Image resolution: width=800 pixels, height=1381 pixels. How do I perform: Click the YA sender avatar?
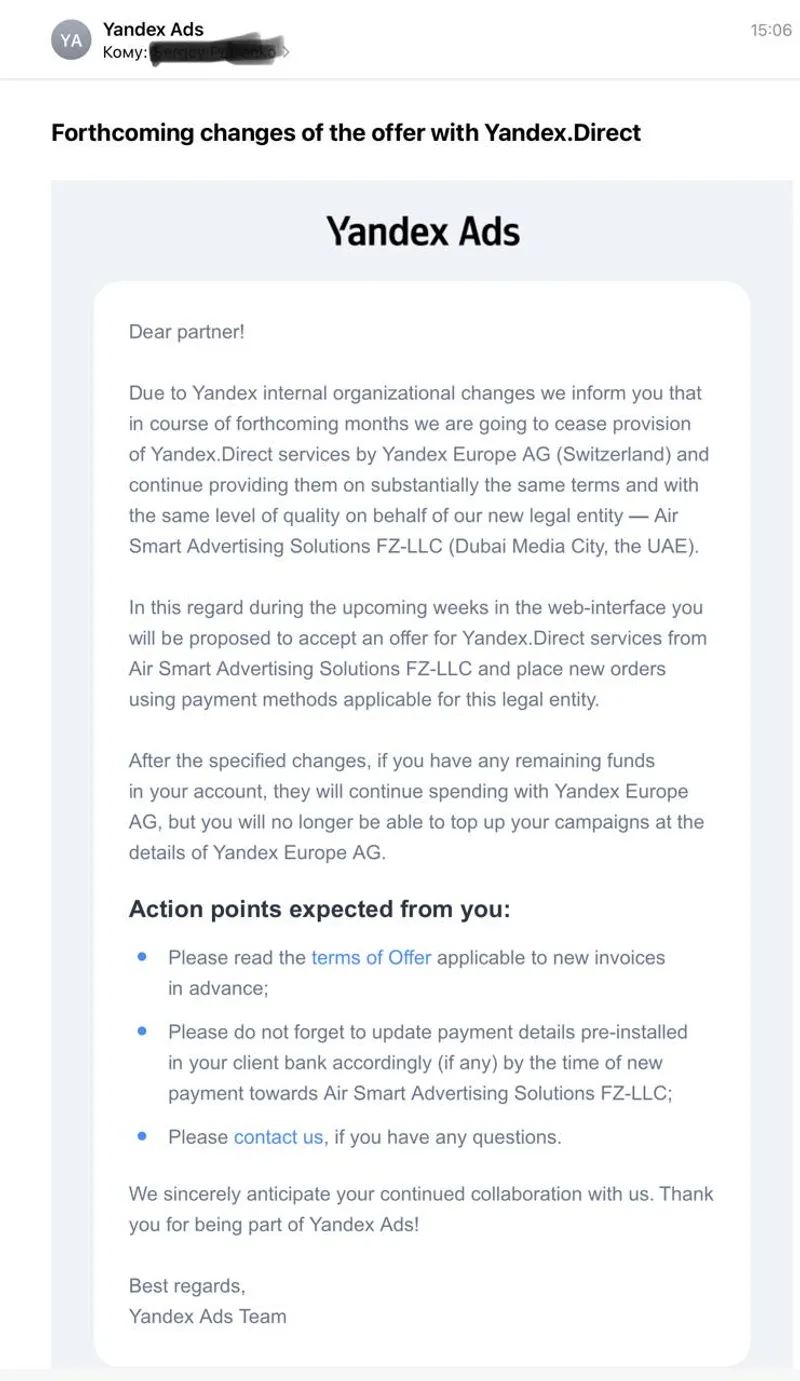(x=71, y=40)
